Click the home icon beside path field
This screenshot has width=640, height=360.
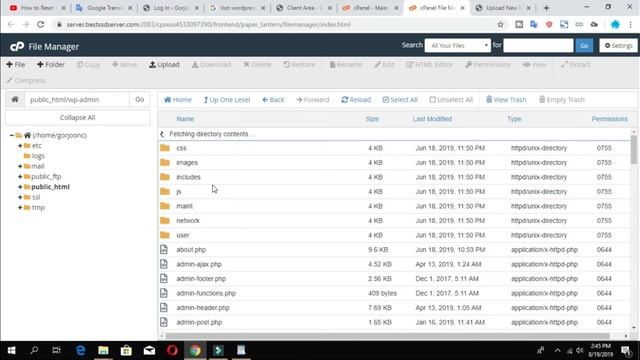point(15,100)
